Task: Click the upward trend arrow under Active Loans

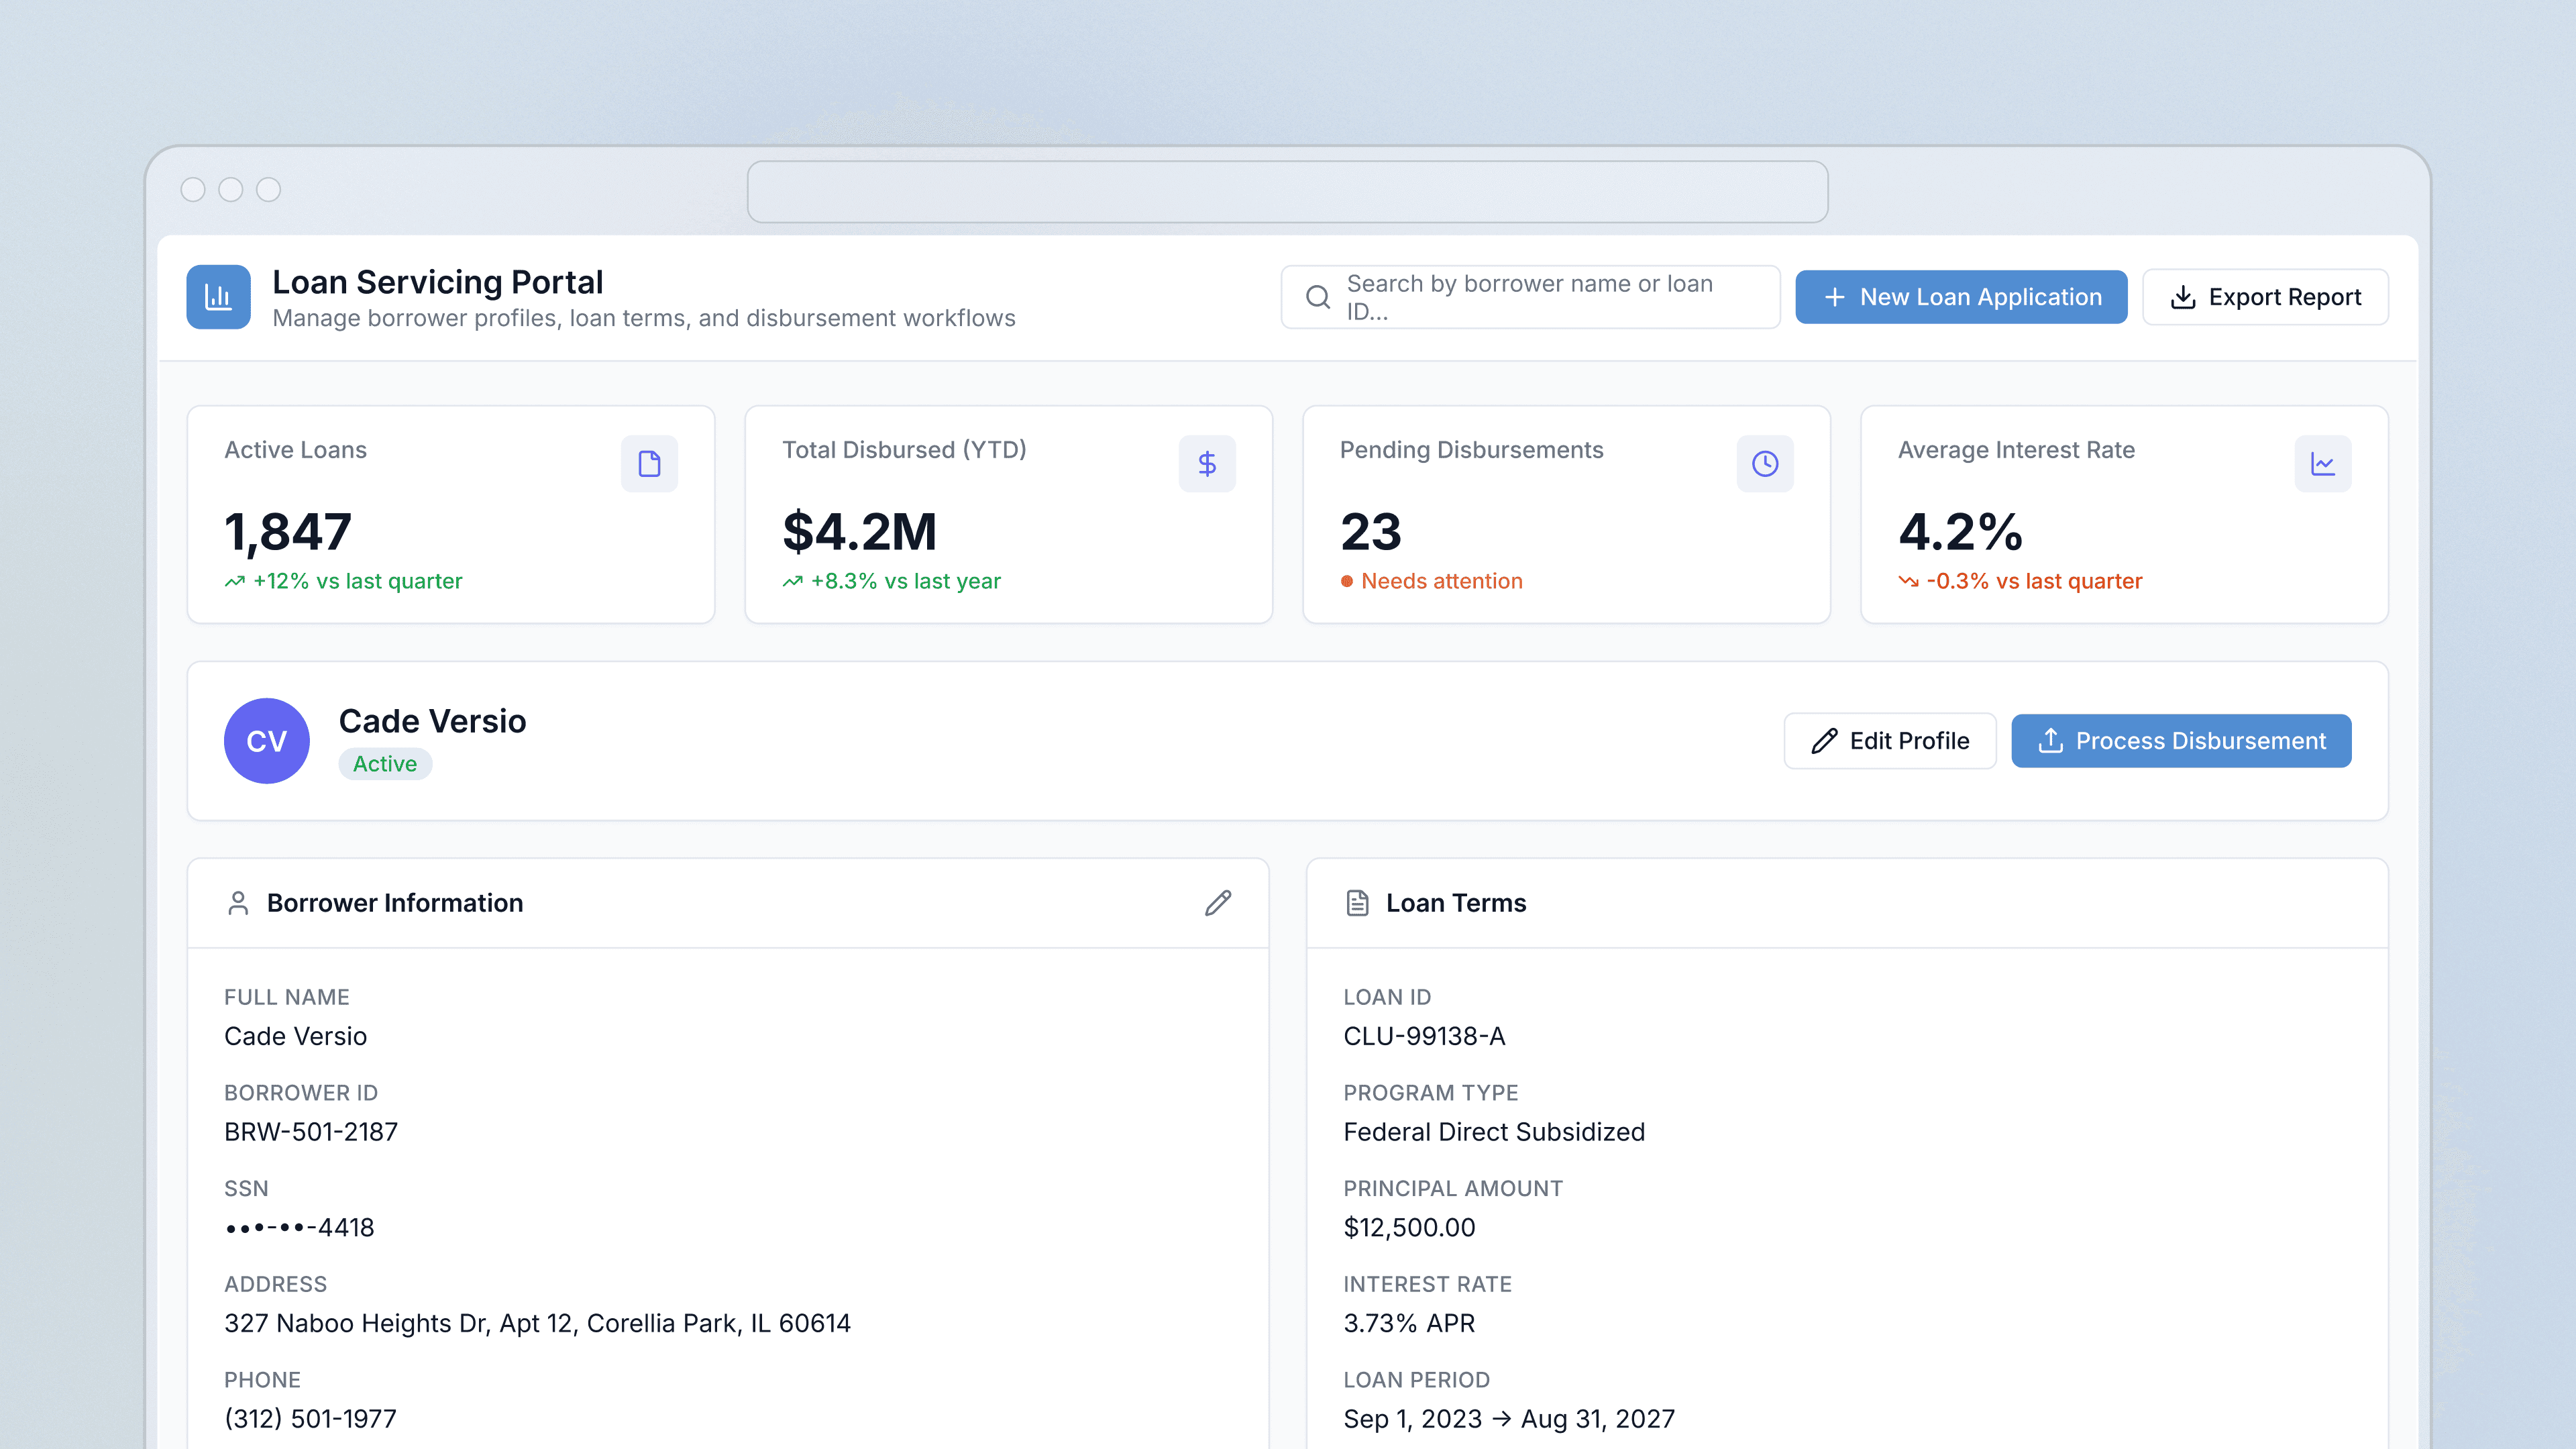Action: coord(234,582)
